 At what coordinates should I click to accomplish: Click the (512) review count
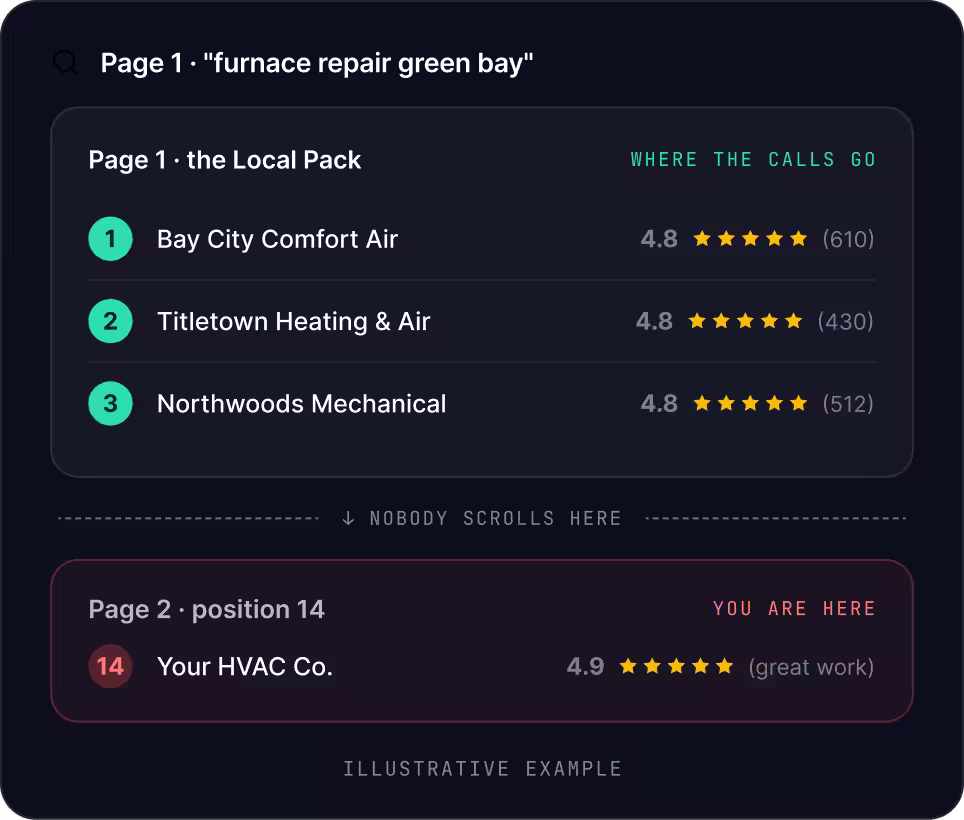(848, 404)
